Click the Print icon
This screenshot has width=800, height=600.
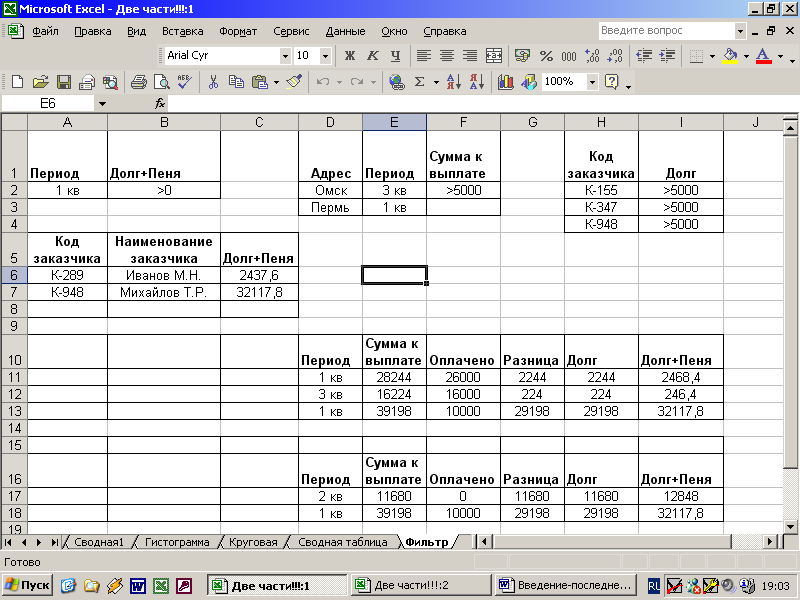(x=138, y=82)
